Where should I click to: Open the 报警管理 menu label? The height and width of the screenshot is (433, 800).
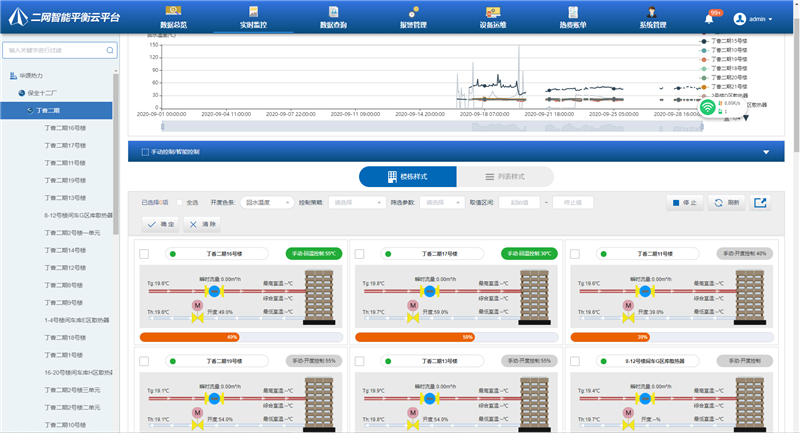click(413, 24)
